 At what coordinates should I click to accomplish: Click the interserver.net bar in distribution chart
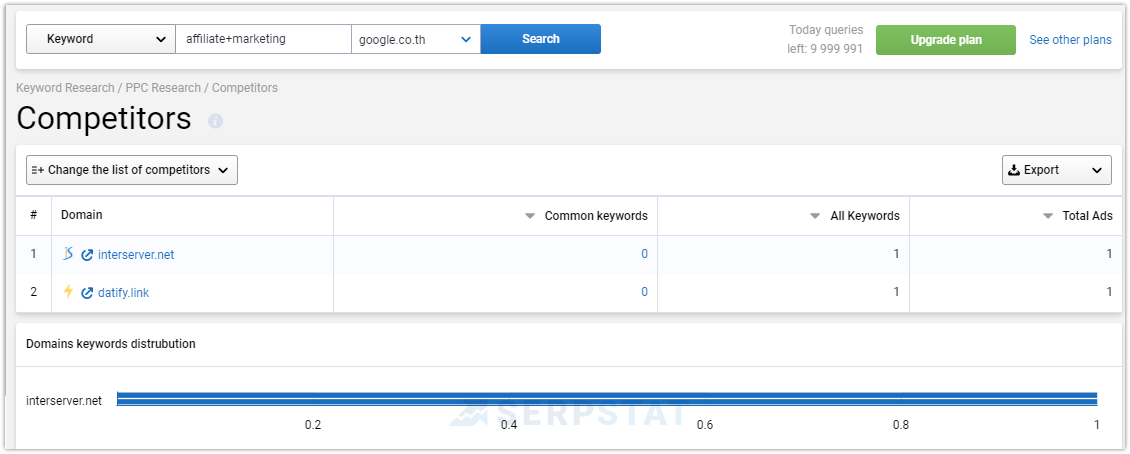pos(607,399)
